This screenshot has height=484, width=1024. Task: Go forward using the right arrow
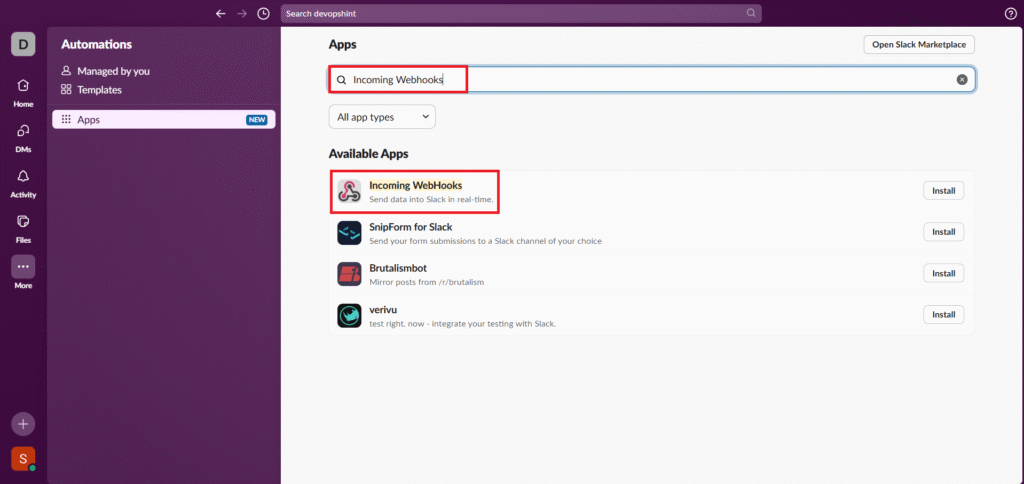pos(242,13)
